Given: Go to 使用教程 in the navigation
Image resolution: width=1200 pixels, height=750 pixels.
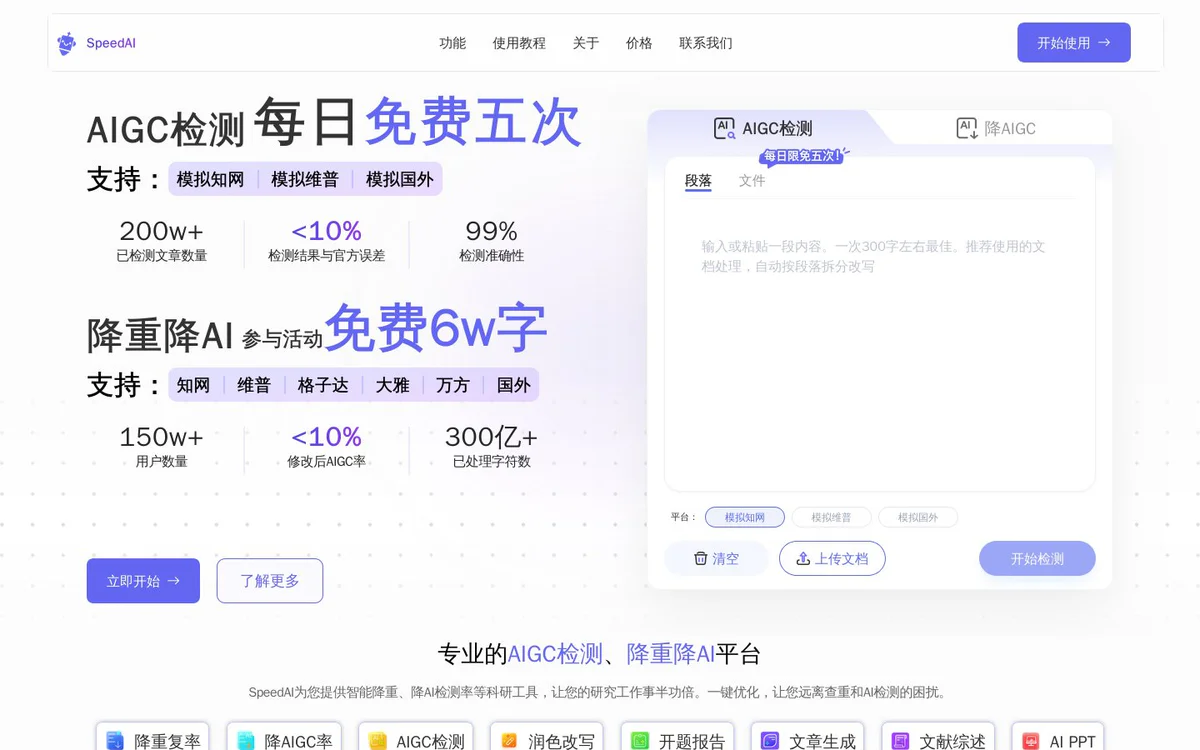Looking at the screenshot, I should coord(519,43).
